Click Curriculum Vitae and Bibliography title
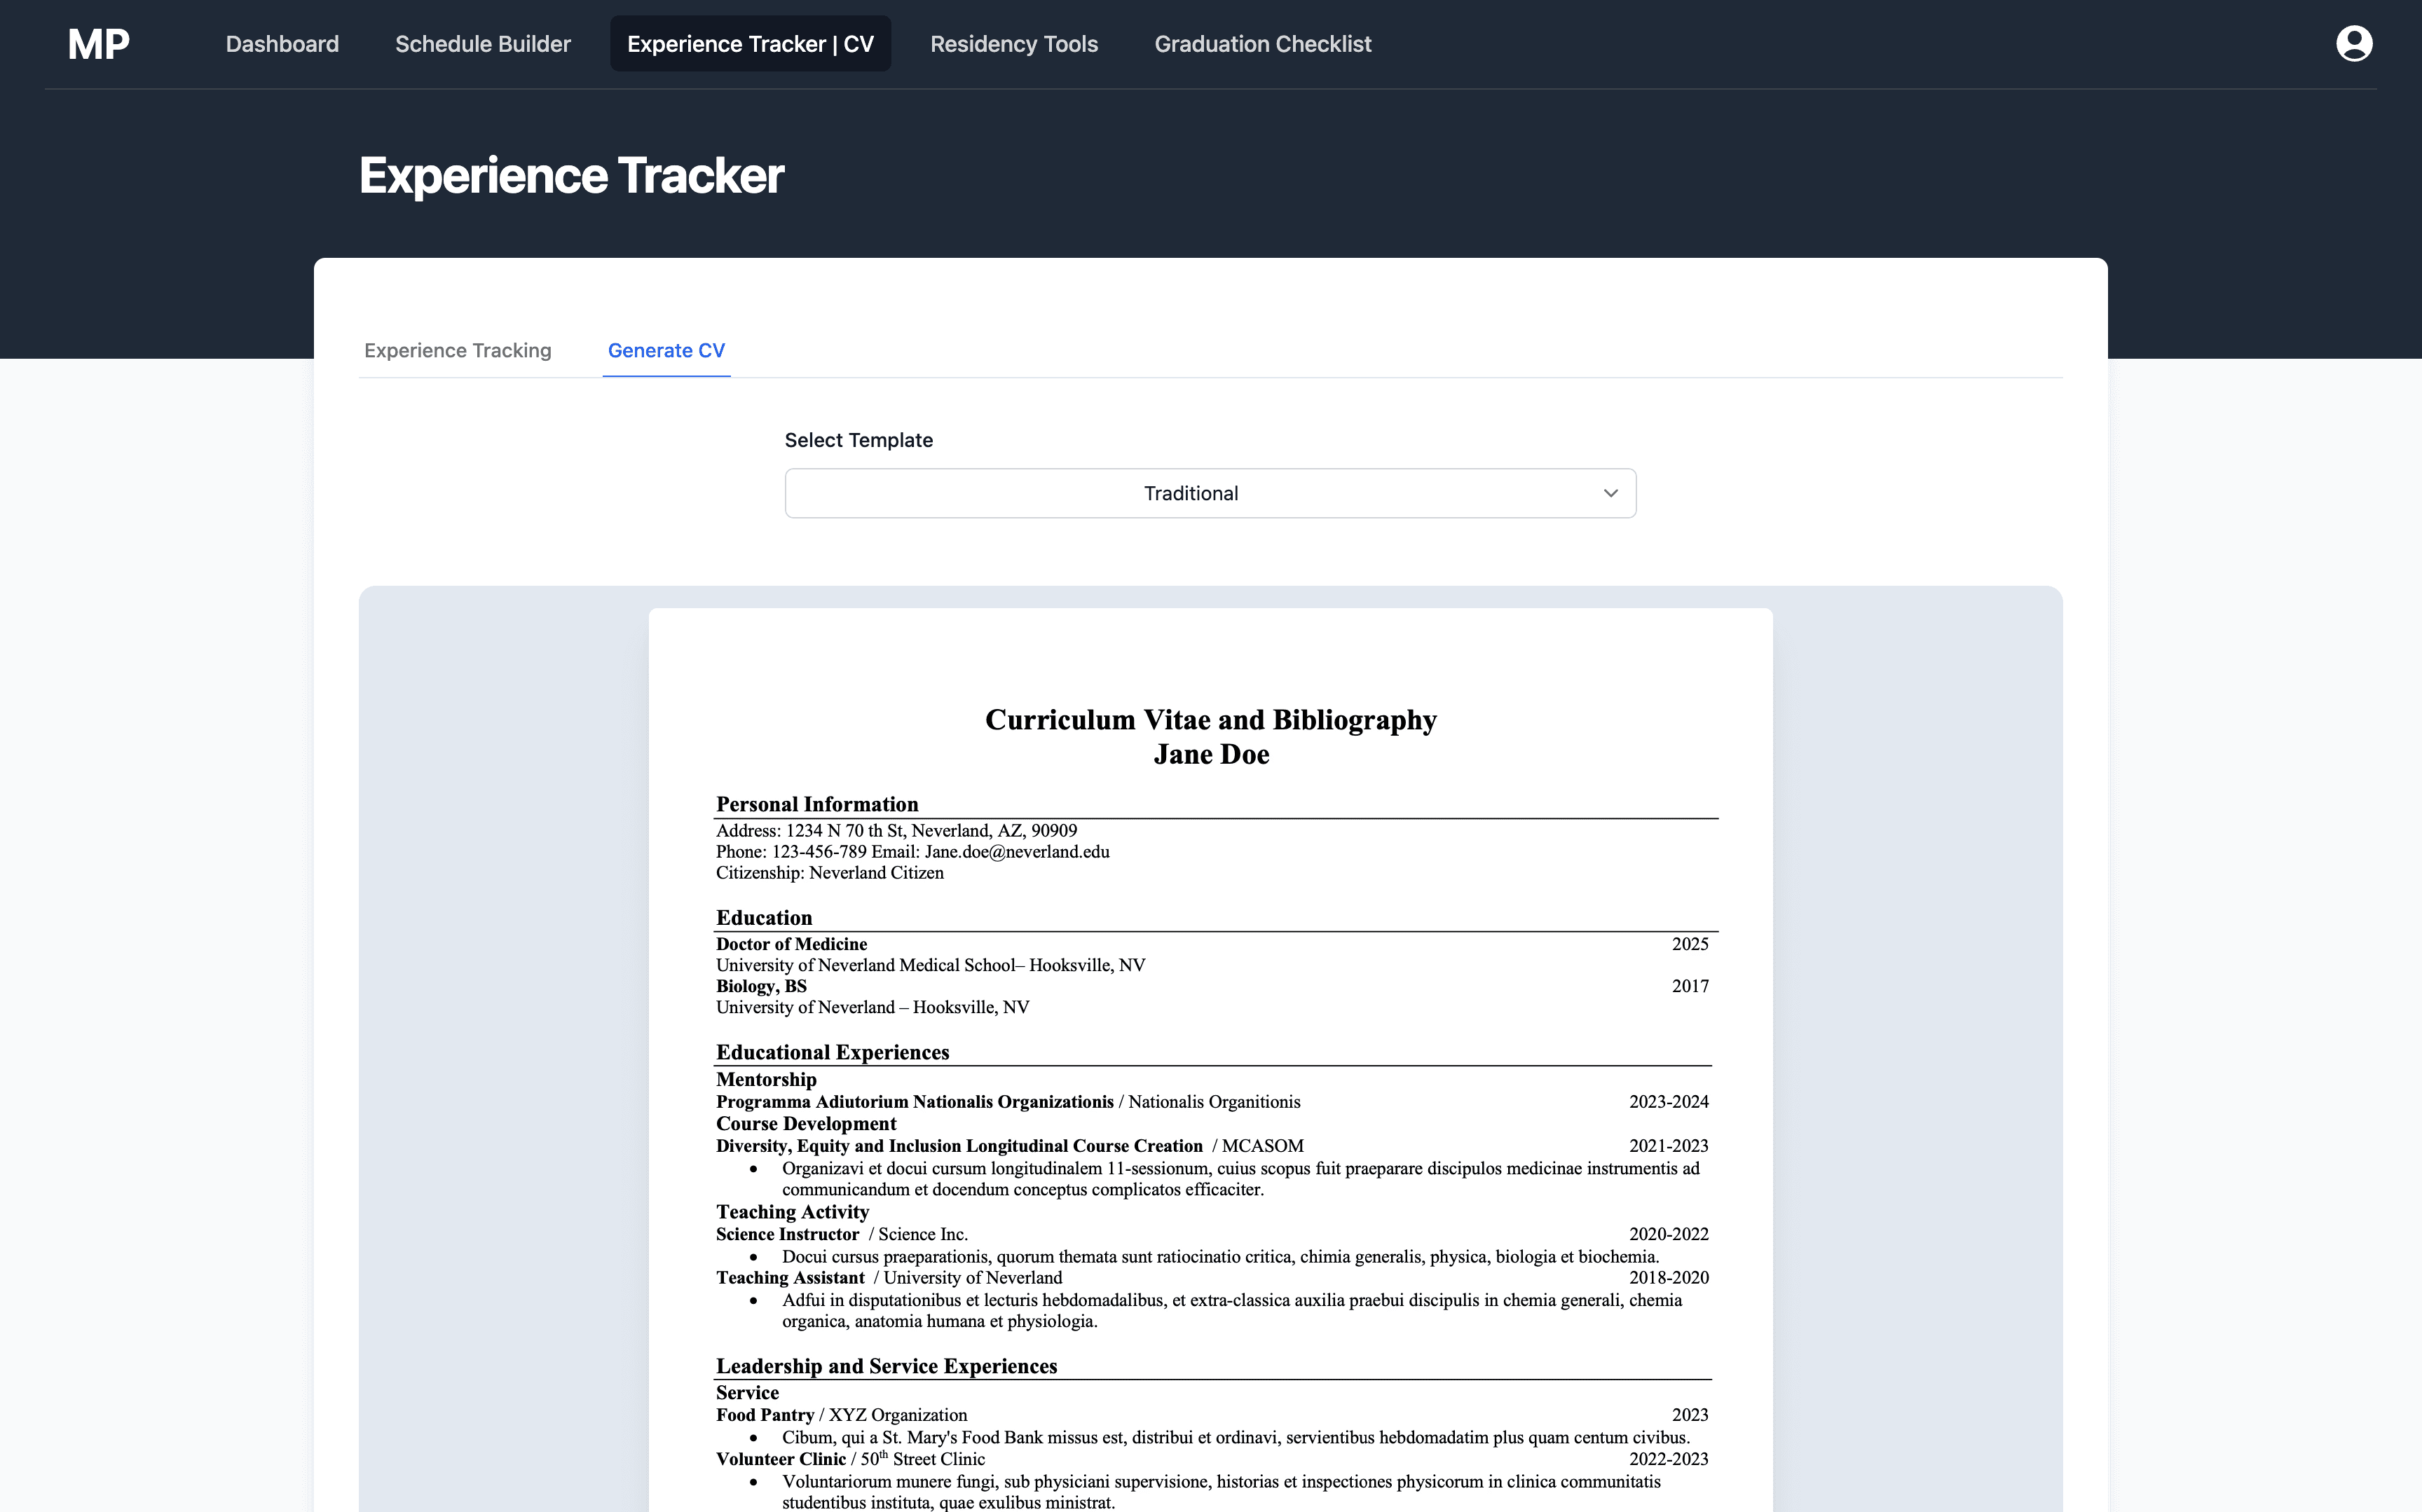This screenshot has height=1512, width=2422. 1210,720
